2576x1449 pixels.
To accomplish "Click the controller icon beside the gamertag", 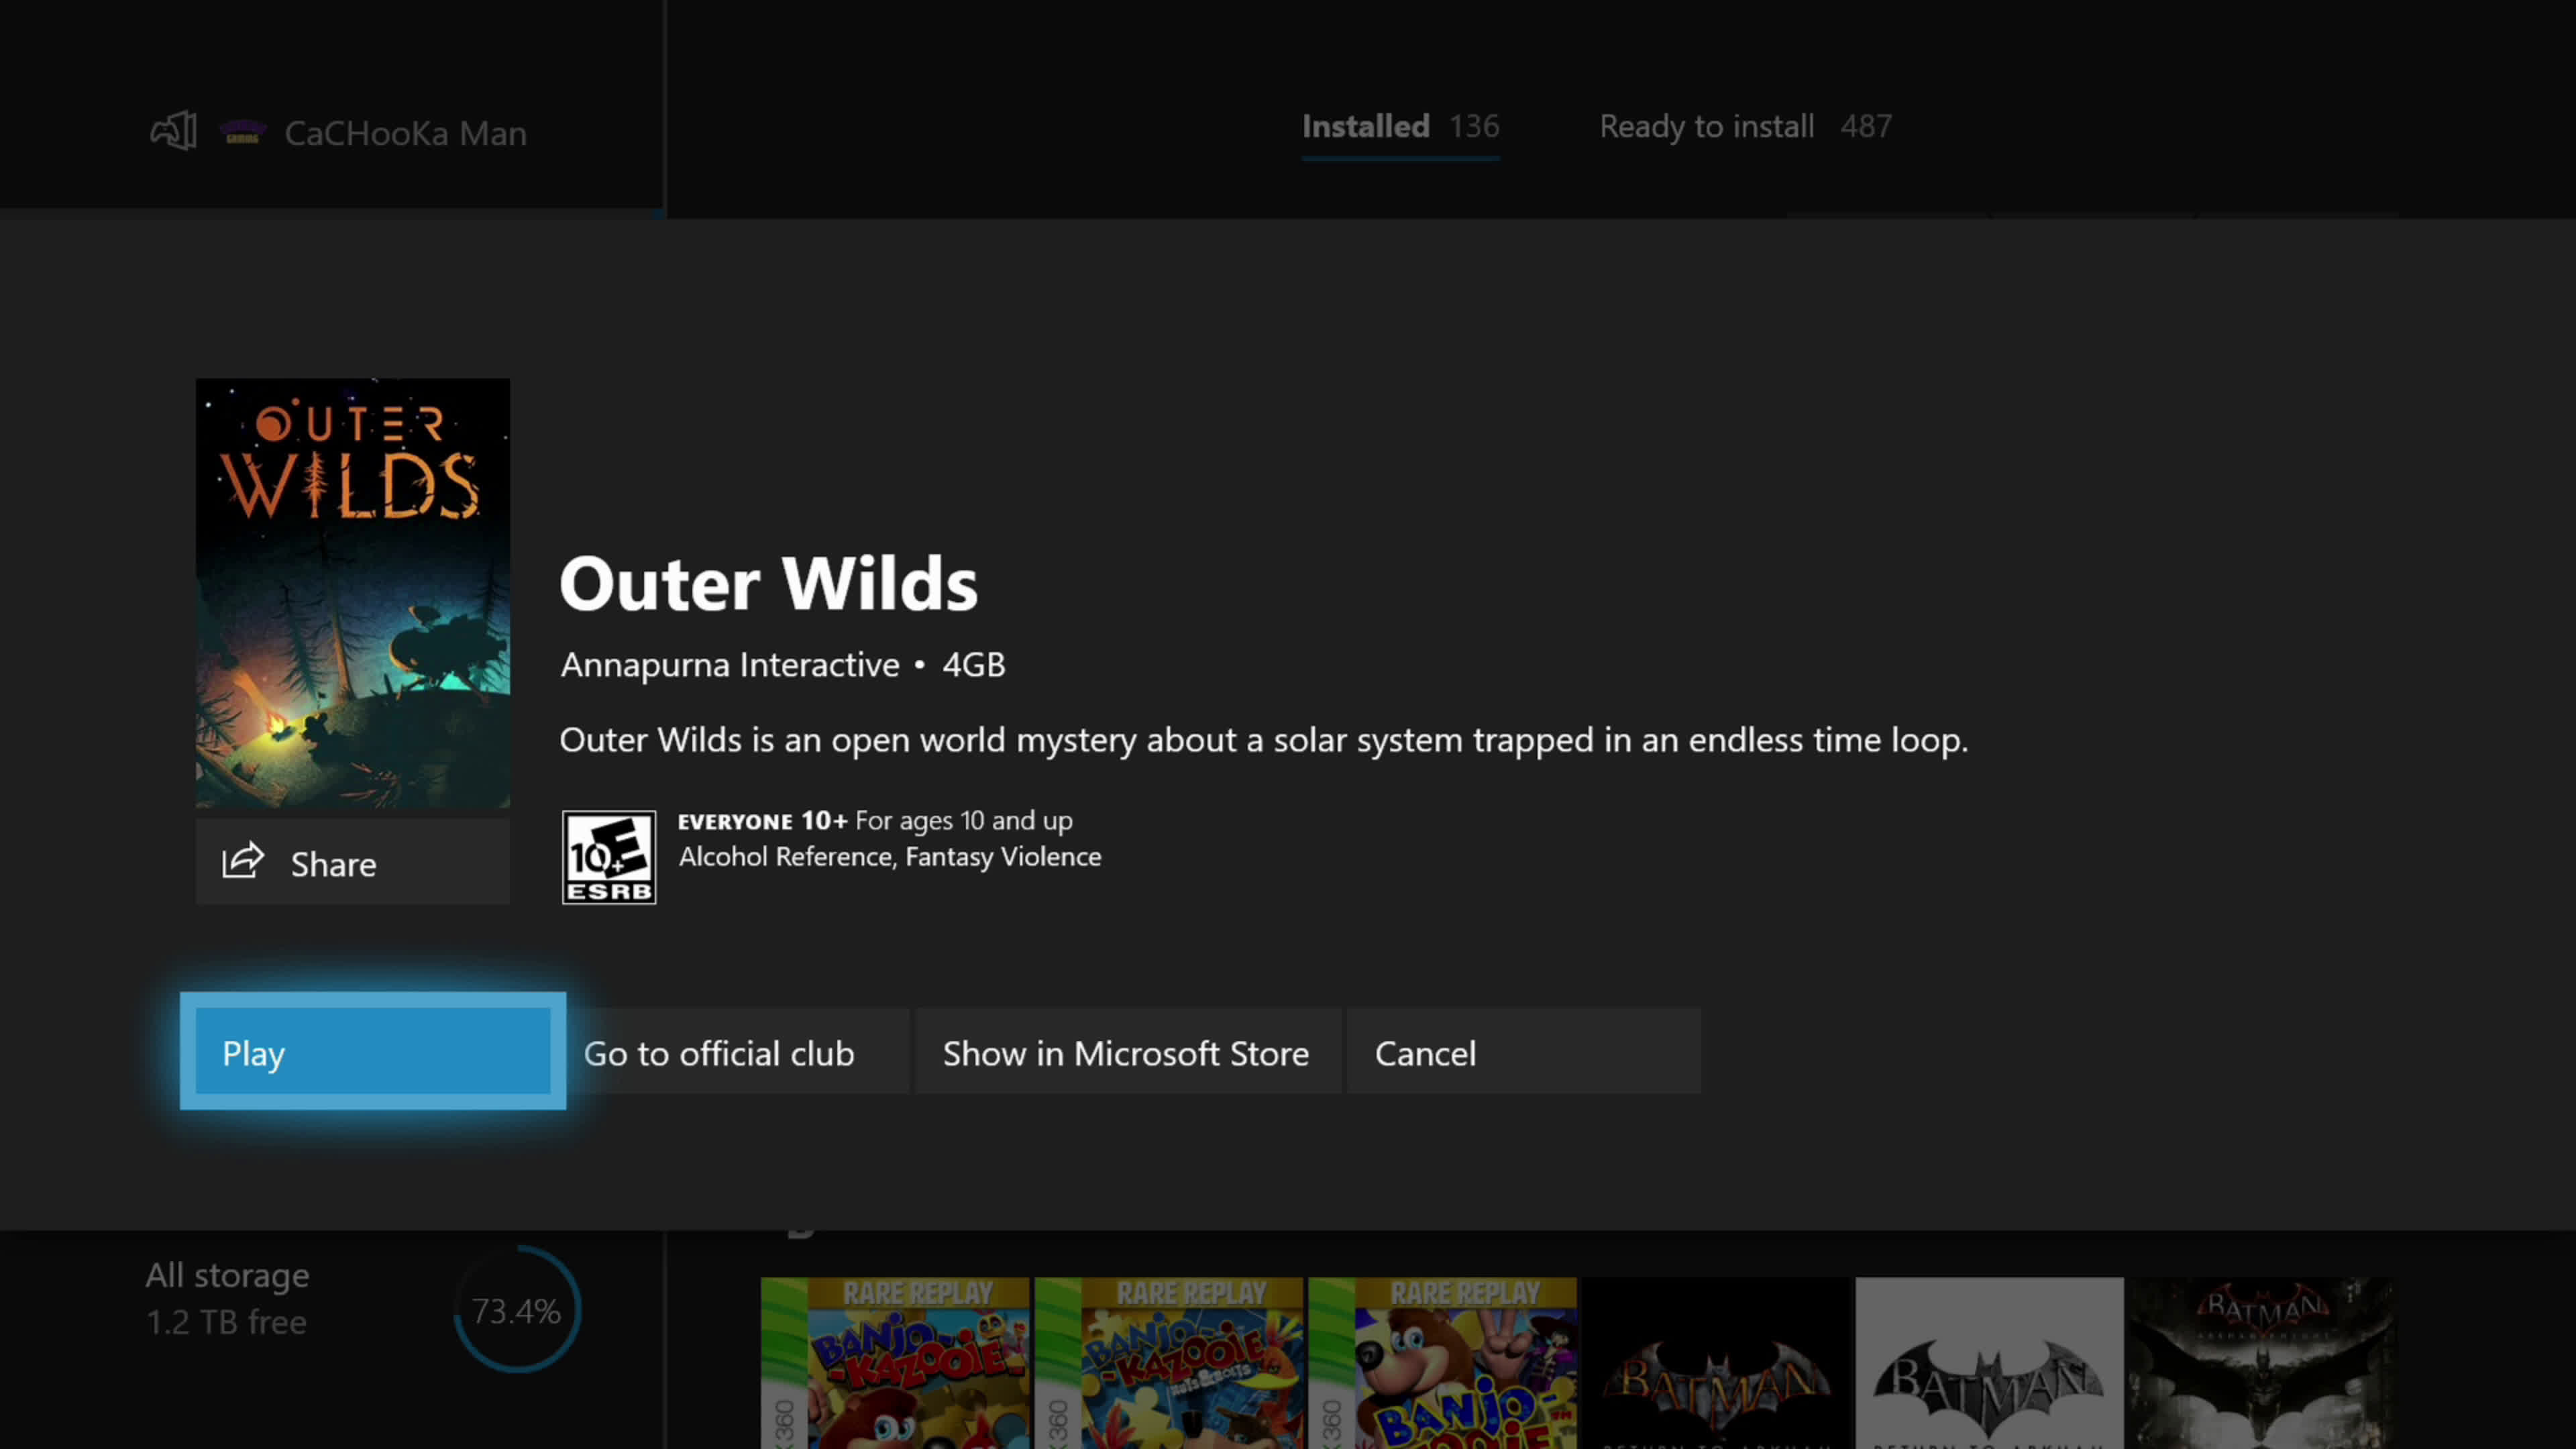I will 173,131.
